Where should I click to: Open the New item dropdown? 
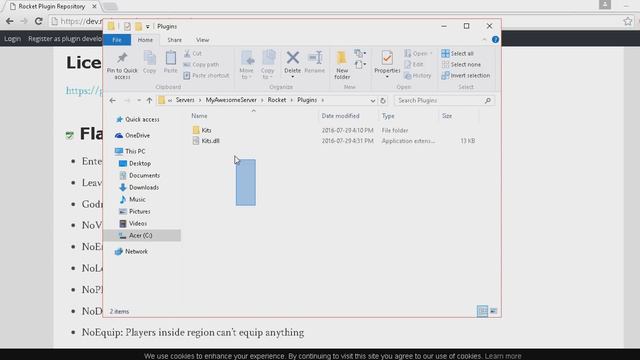[x=360, y=53]
